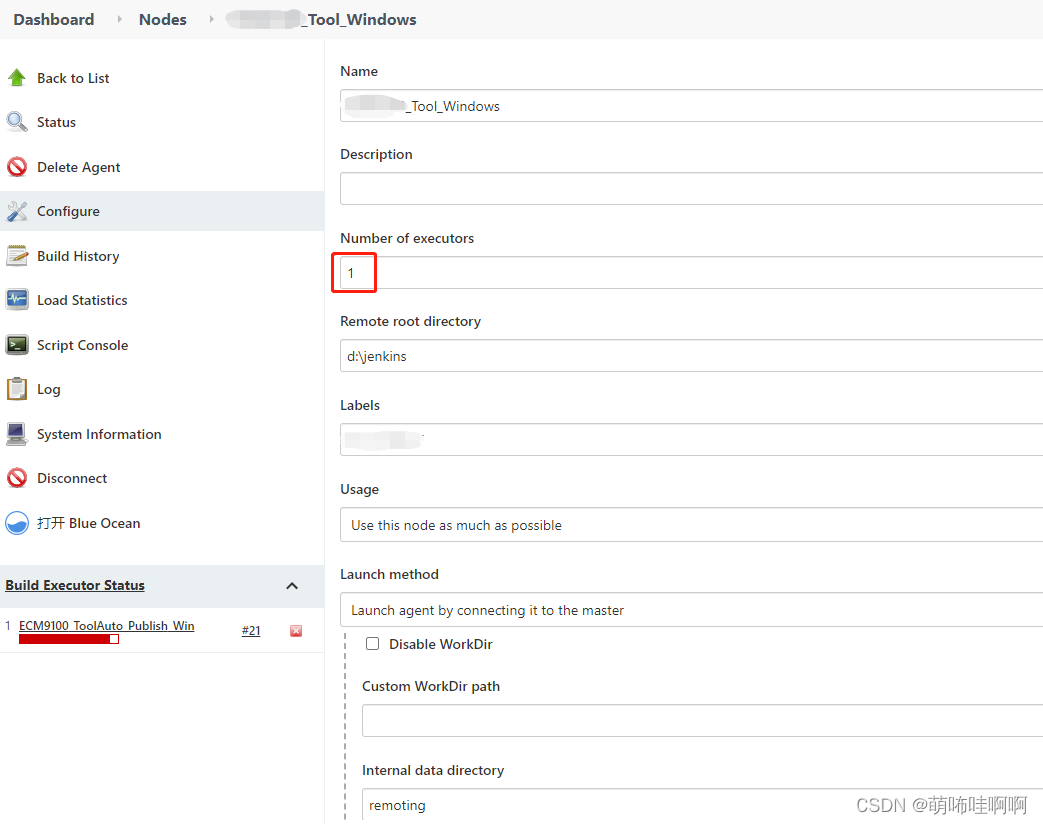Open build #21 link
Image resolution: width=1043 pixels, height=824 pixels.
[251, 630]
